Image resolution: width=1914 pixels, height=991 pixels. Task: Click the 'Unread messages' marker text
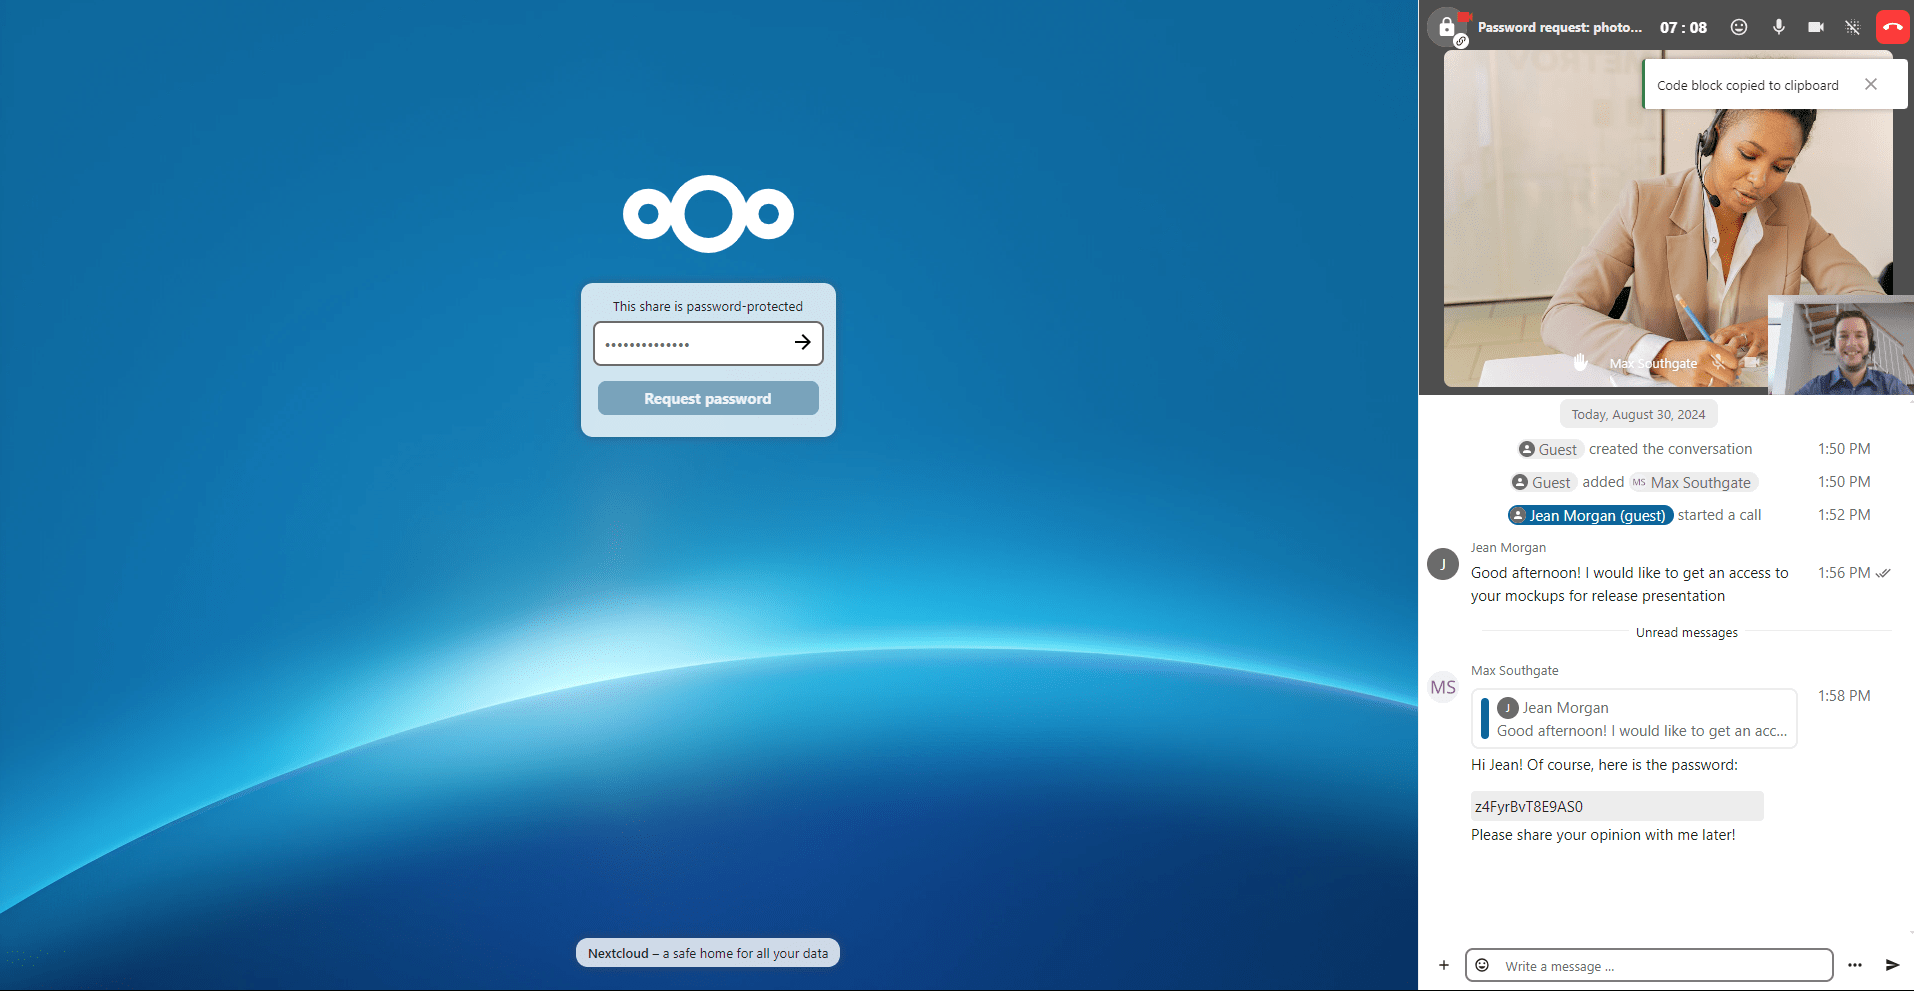pos(1686,632)
